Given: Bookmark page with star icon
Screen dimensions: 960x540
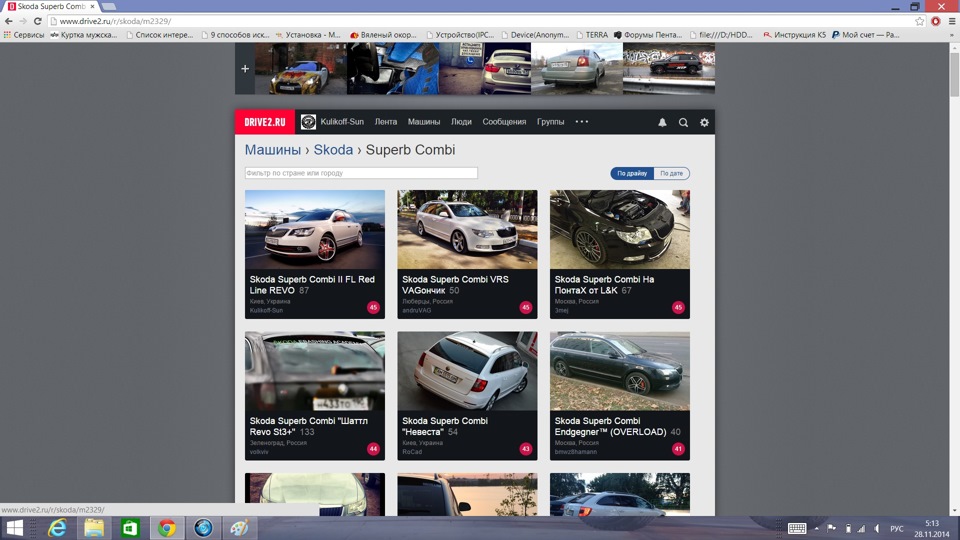Looking at the screenshot, I should pyautogui.click(x=920, y=21).
